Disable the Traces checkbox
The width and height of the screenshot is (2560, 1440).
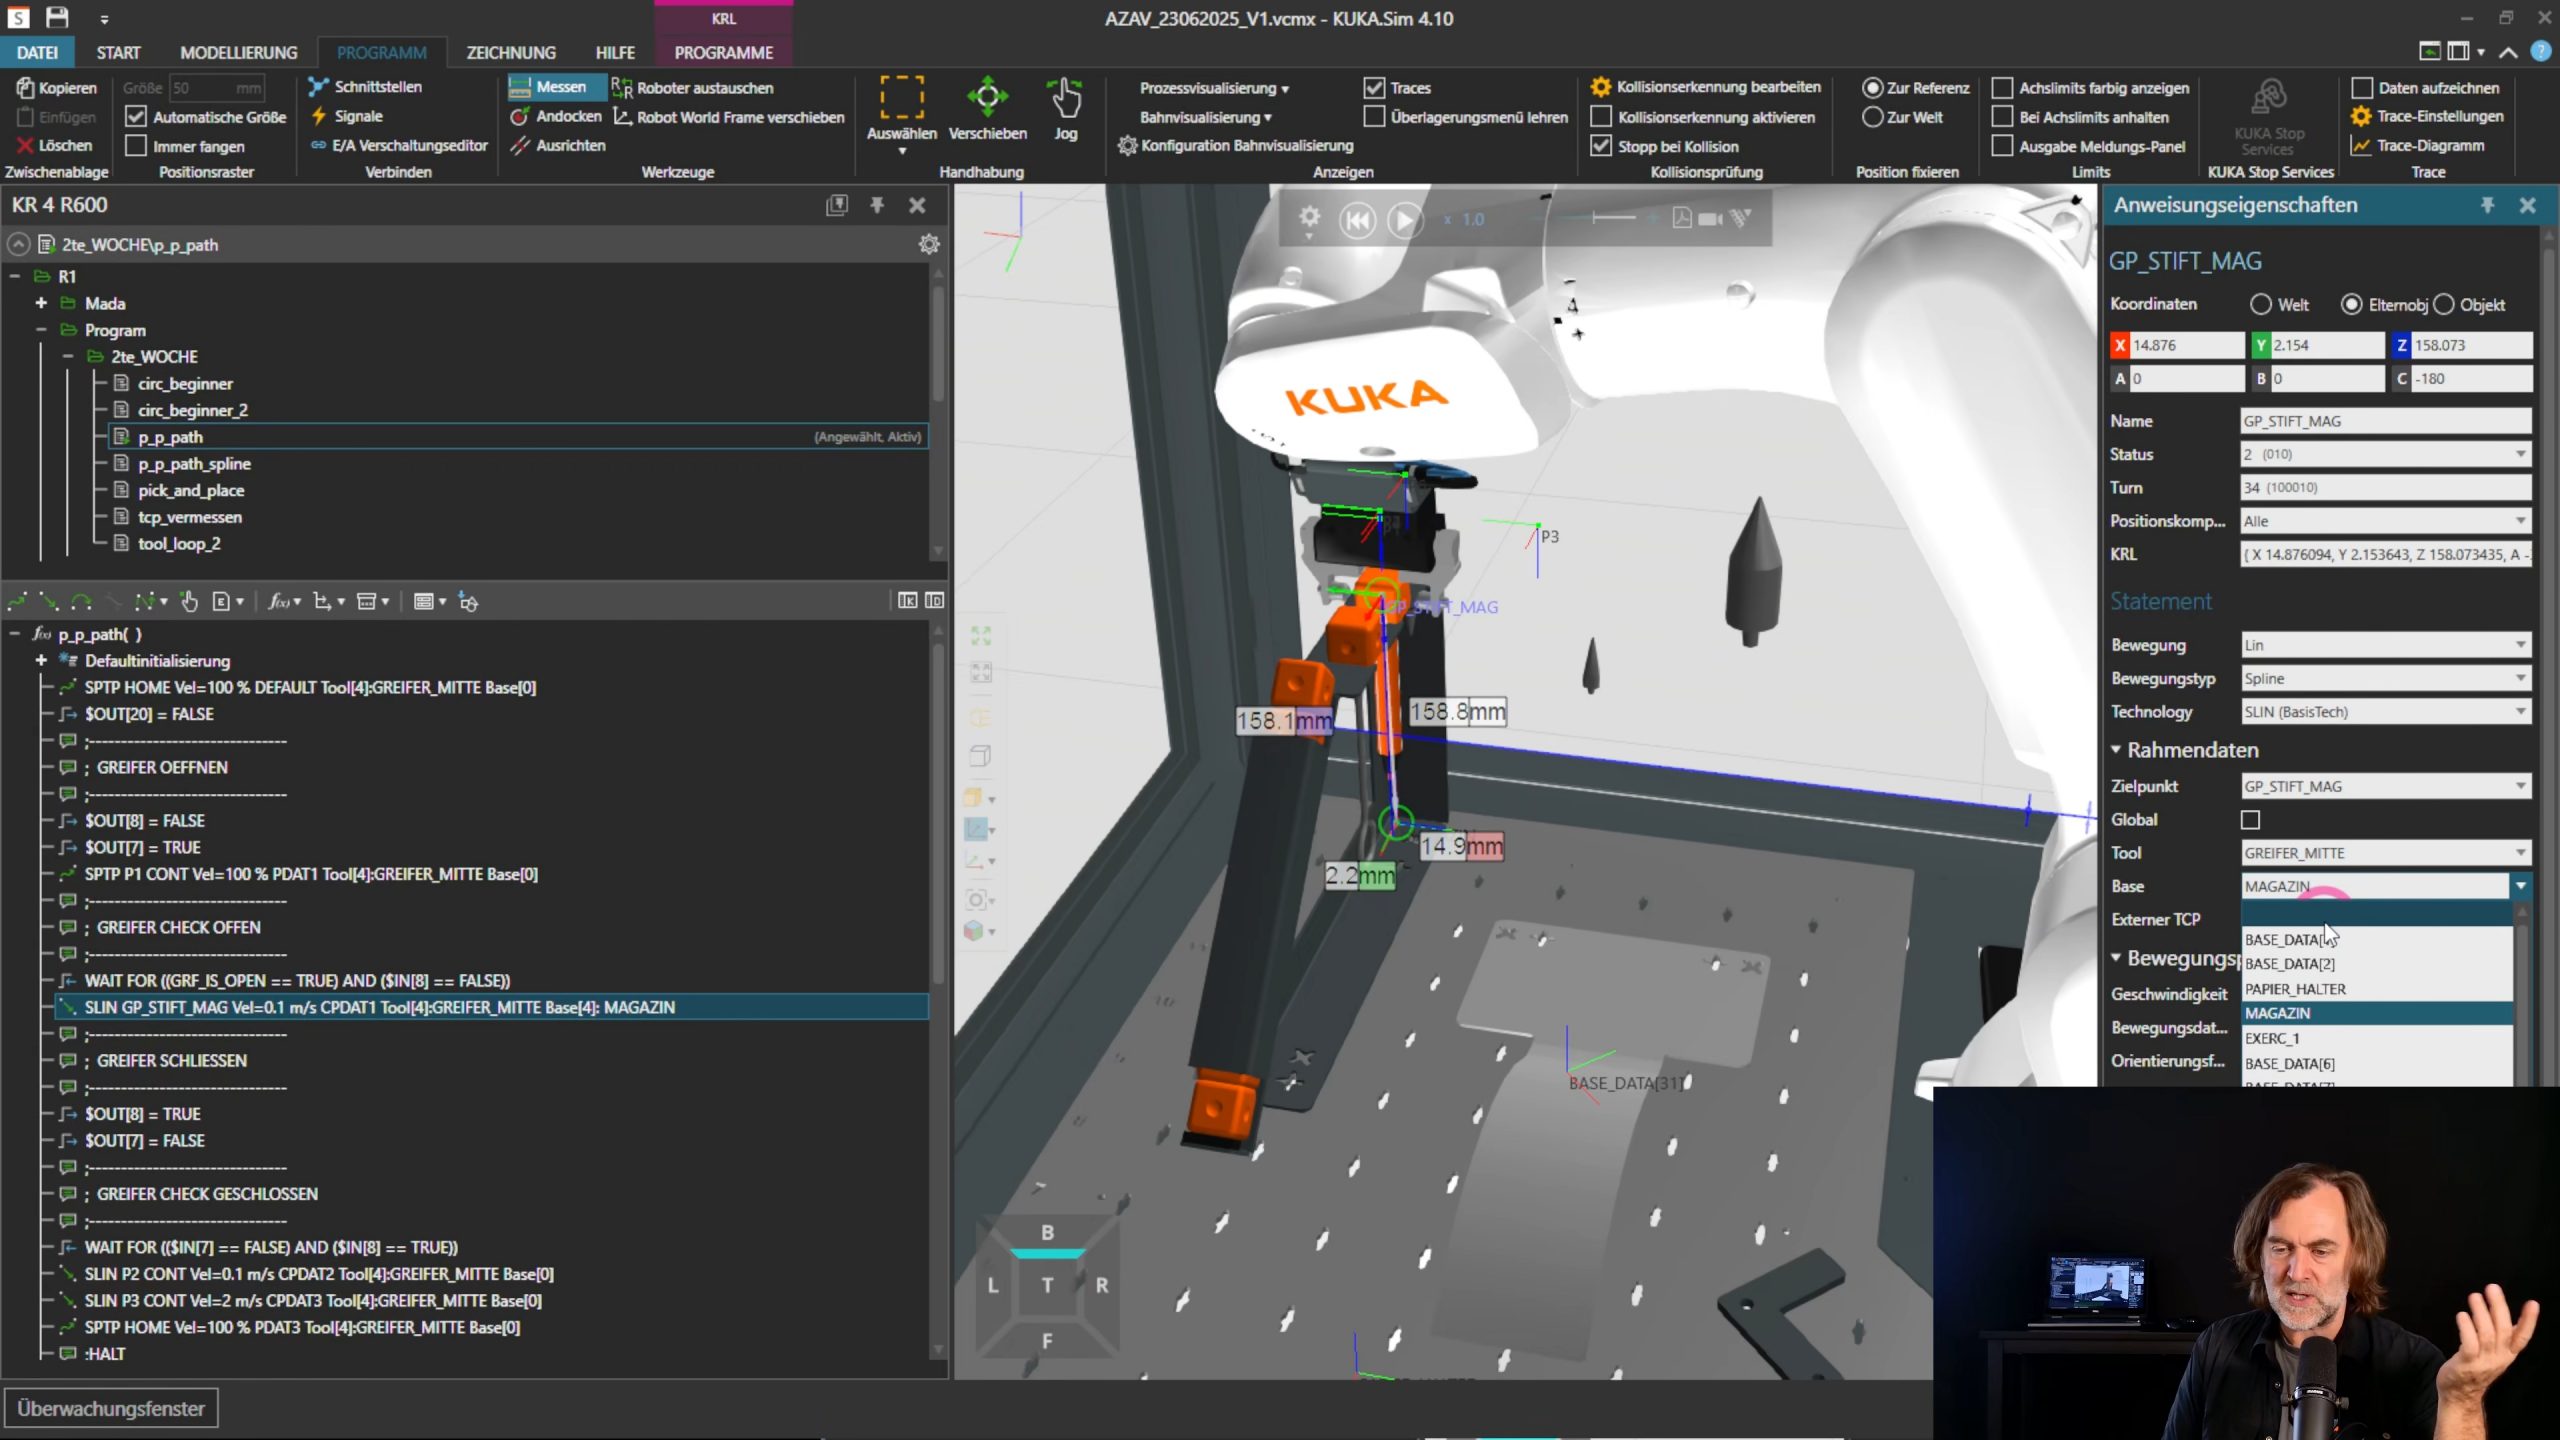pos(1374,88)
